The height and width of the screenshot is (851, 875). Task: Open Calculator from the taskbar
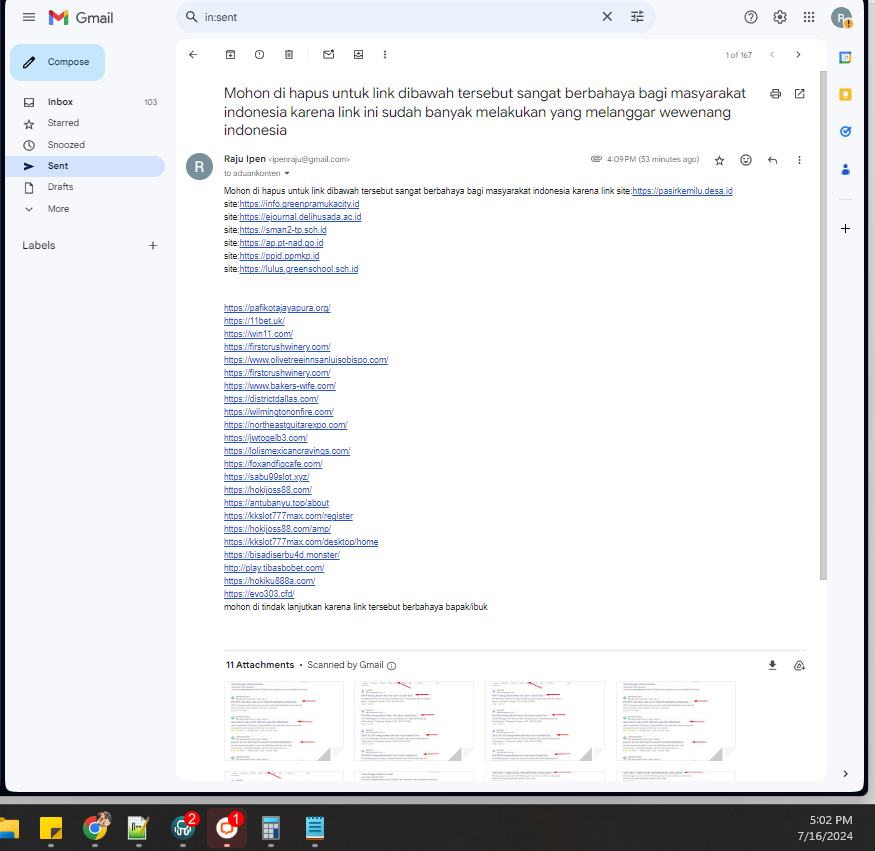click(x=271, y=828)
